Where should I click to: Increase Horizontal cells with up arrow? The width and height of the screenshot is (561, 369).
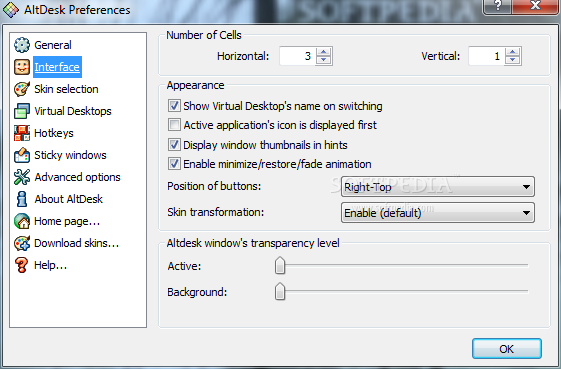point(323,52)
